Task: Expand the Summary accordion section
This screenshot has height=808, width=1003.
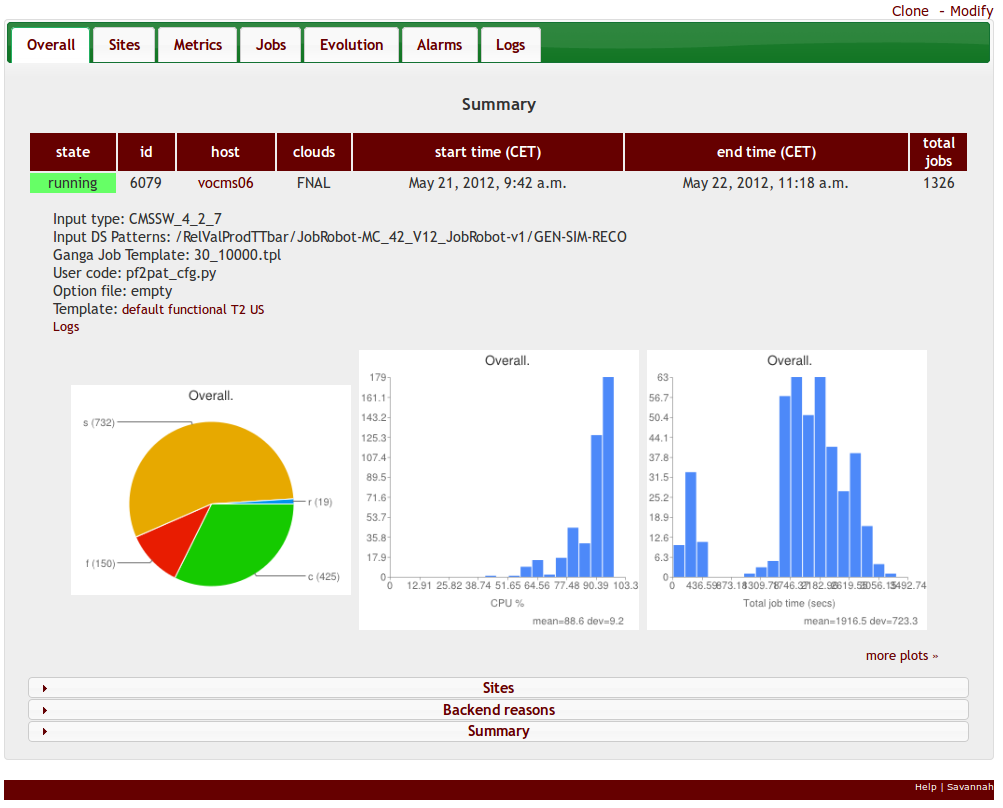Action: (x=498, y=731)
